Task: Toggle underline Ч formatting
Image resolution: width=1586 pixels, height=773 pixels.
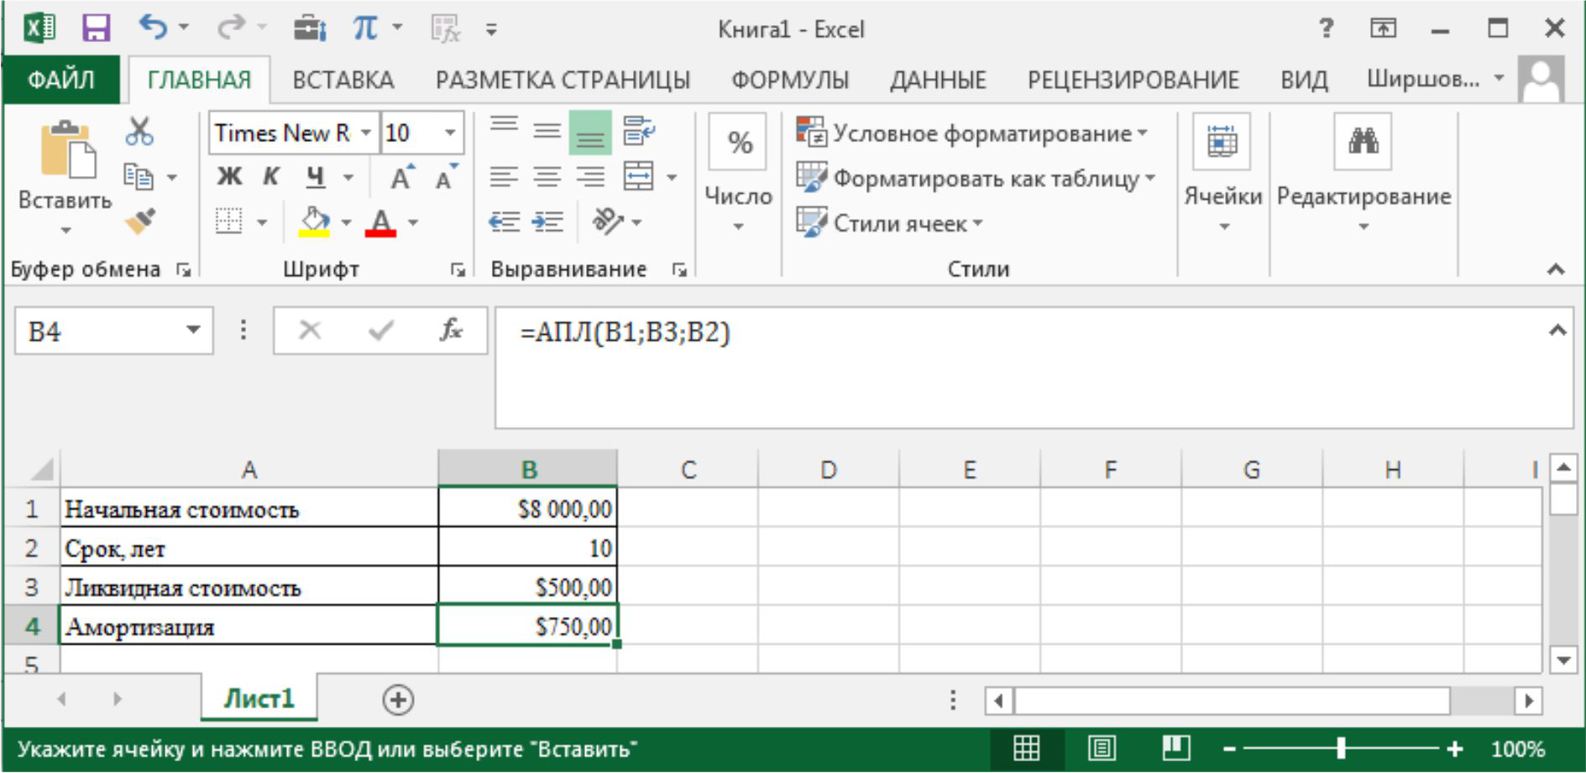Action: [316, 177]
